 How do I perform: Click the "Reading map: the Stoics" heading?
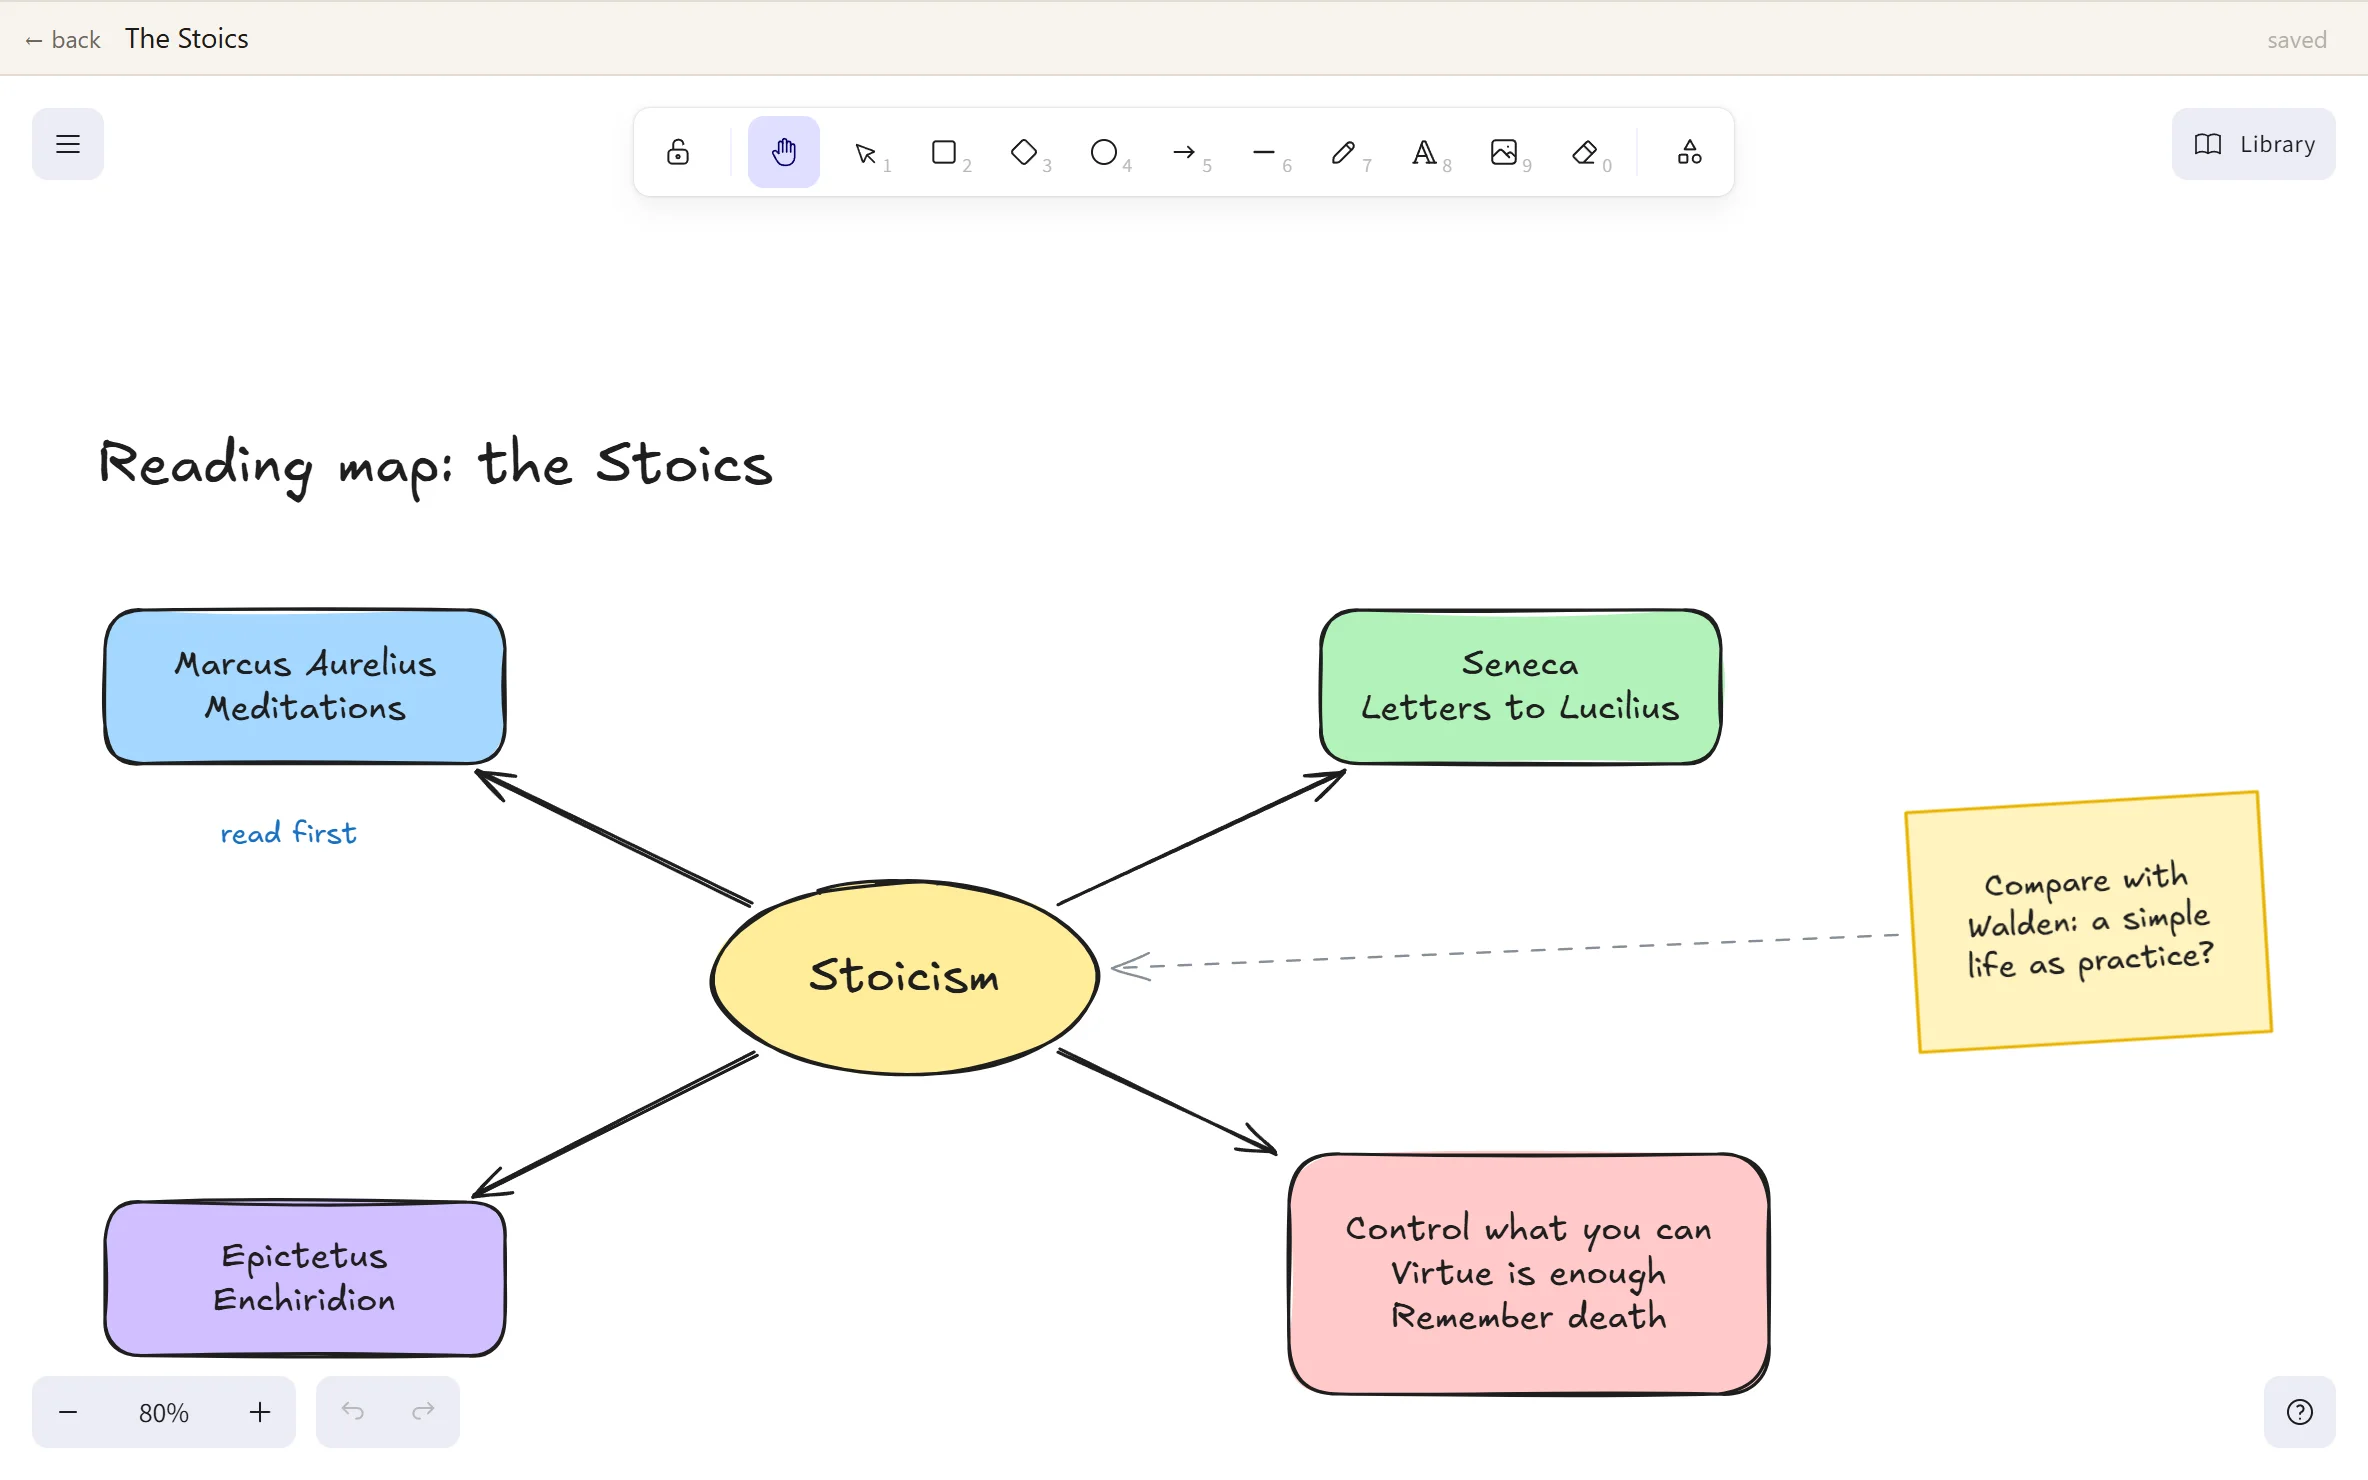point(436,465)
